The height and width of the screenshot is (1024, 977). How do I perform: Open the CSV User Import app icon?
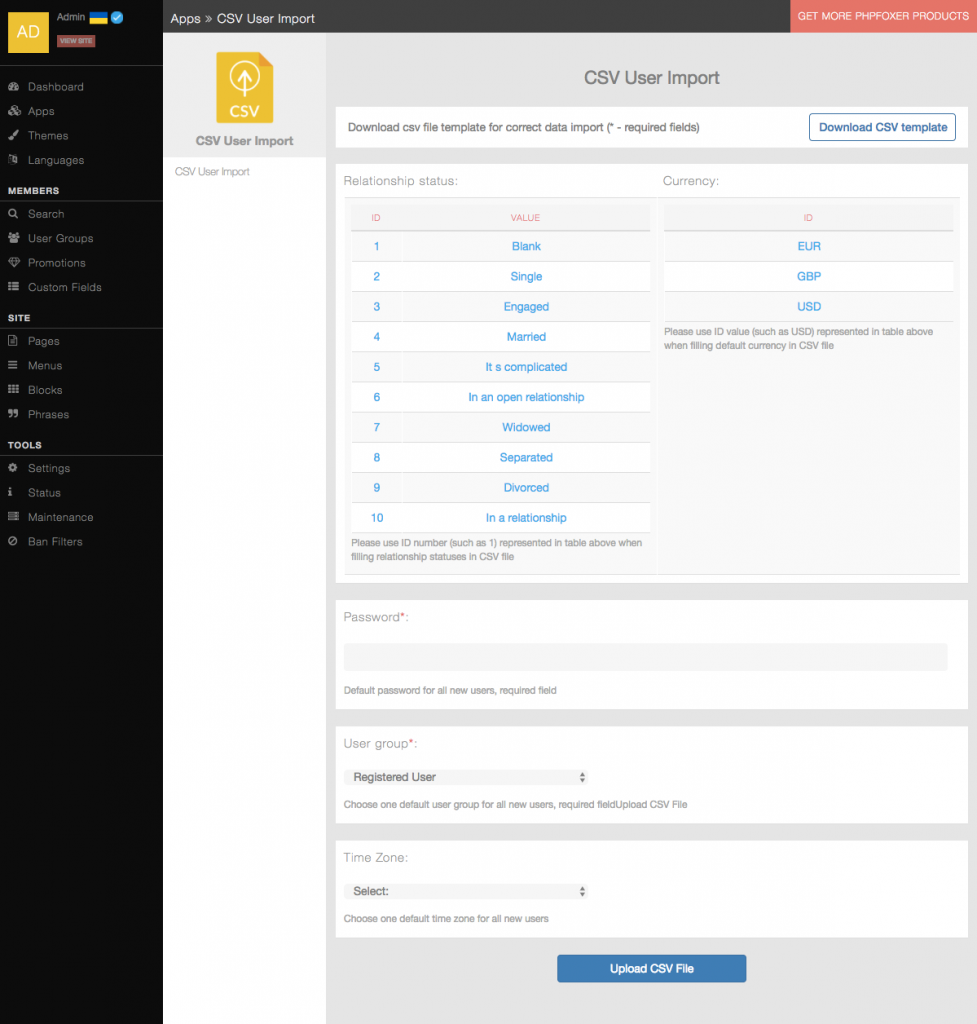(x=243, y=88)
